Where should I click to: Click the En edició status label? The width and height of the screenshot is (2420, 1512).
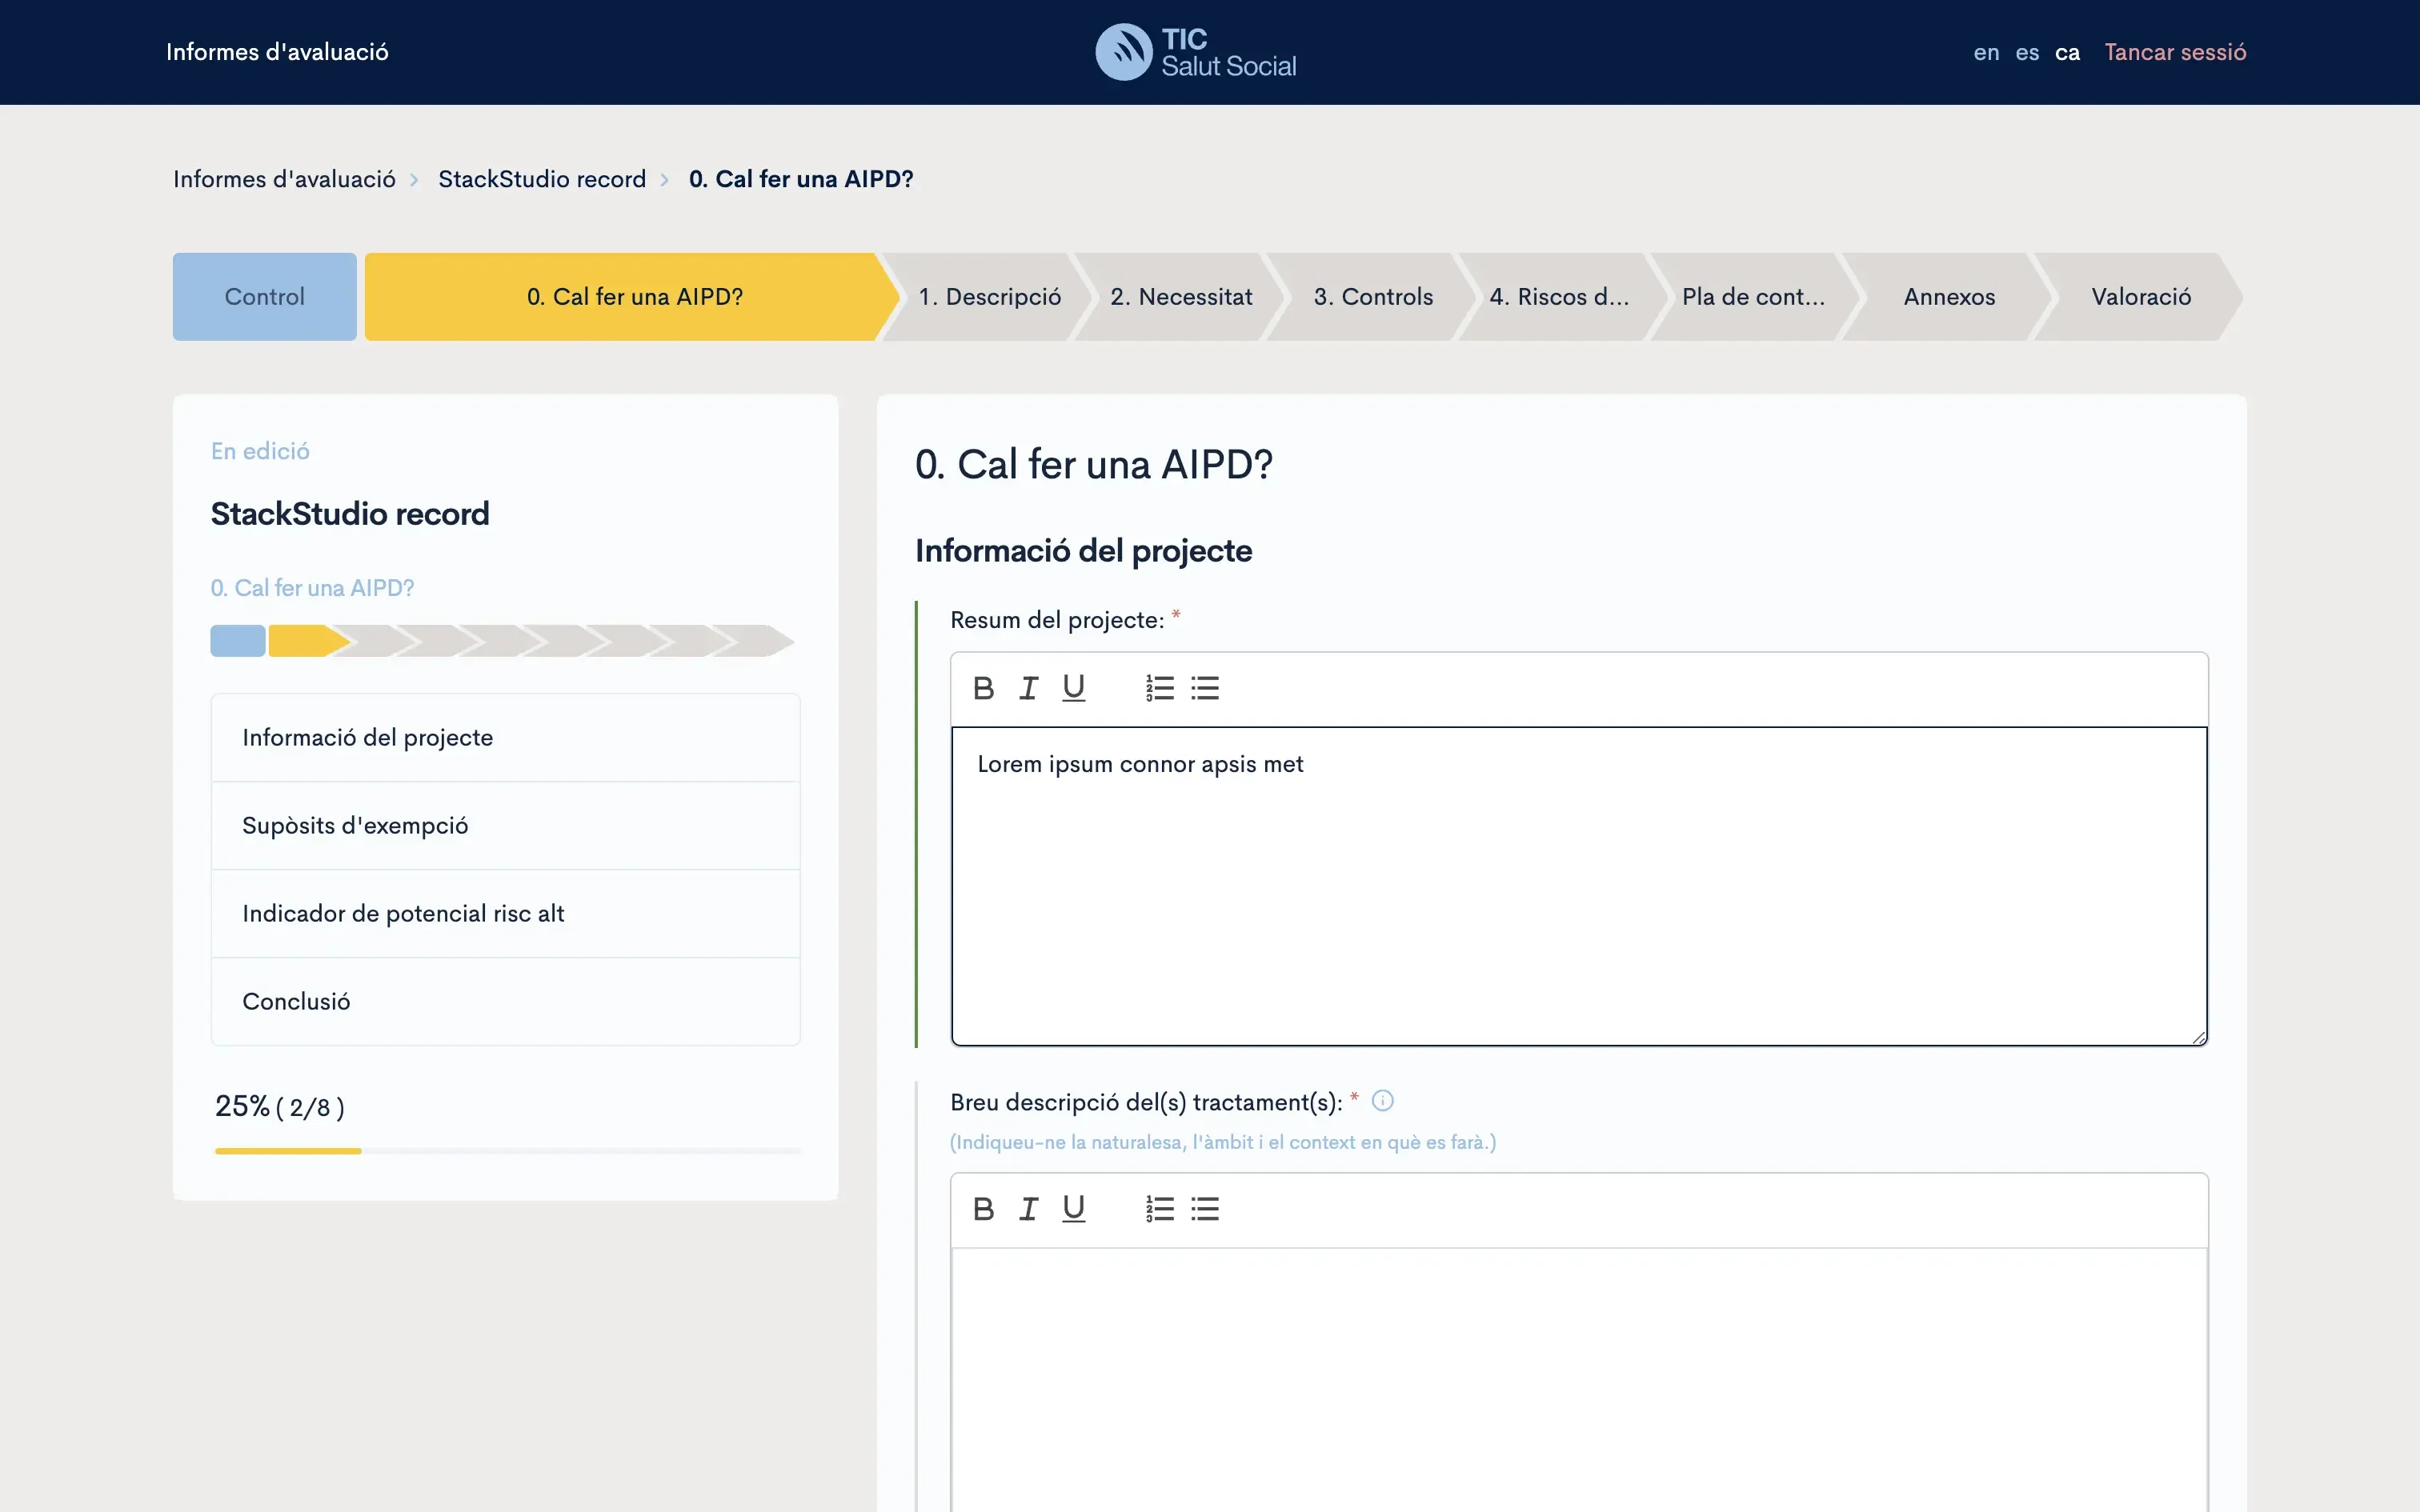click(260, 452)
